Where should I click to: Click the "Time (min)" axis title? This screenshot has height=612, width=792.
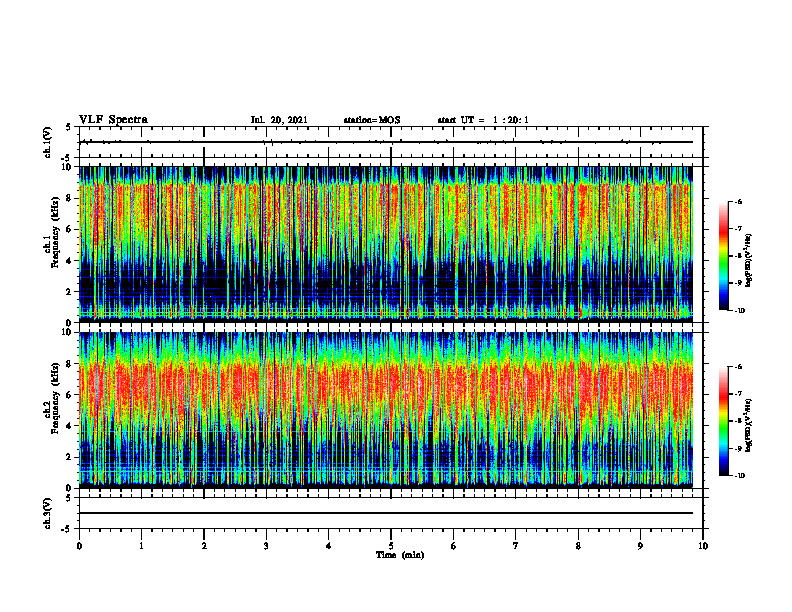point(400,555)
